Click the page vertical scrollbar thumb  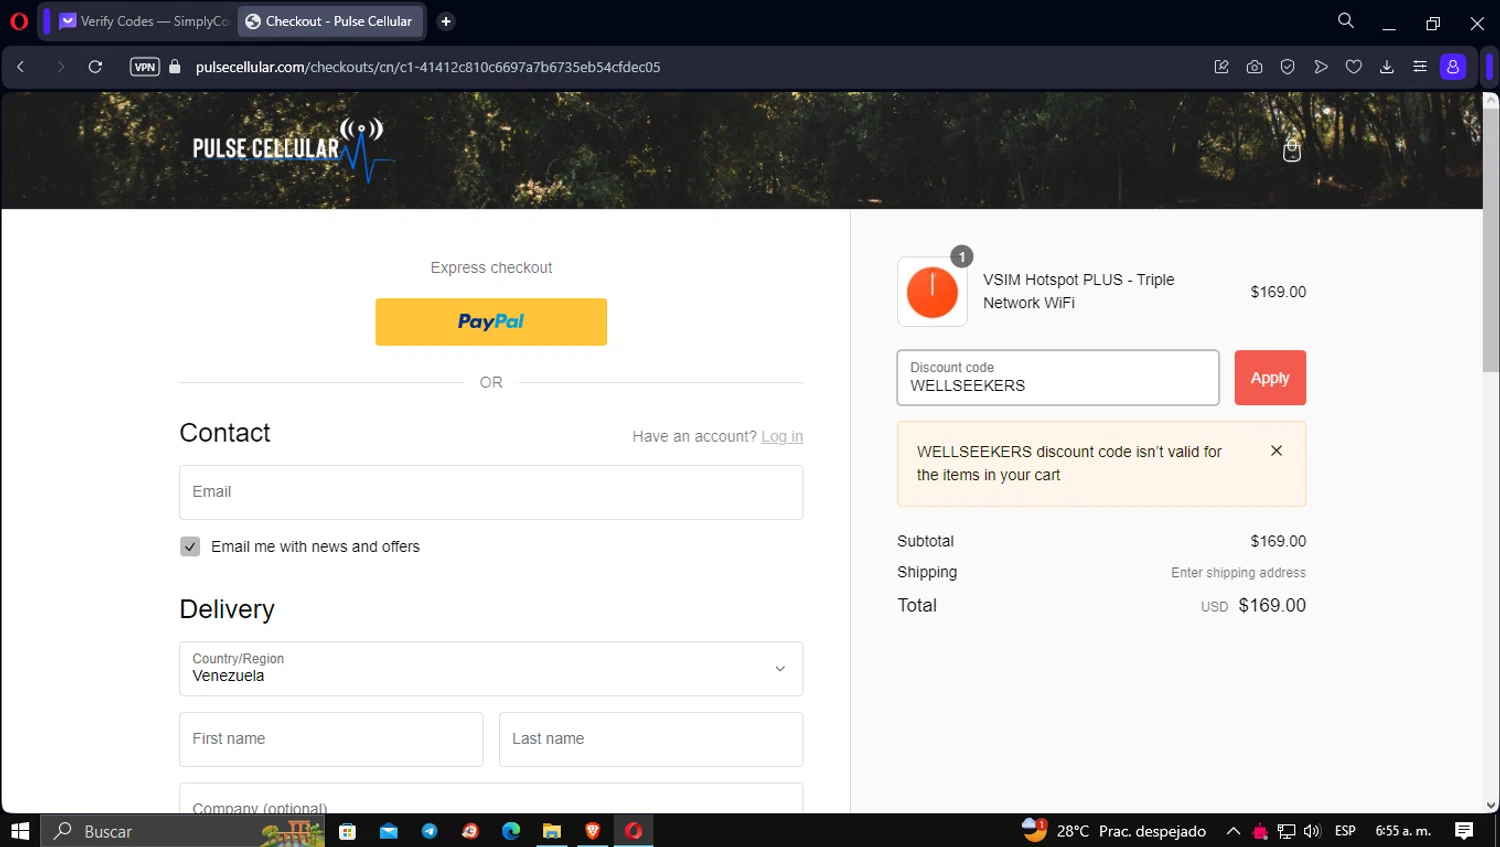click(1491, 240)
